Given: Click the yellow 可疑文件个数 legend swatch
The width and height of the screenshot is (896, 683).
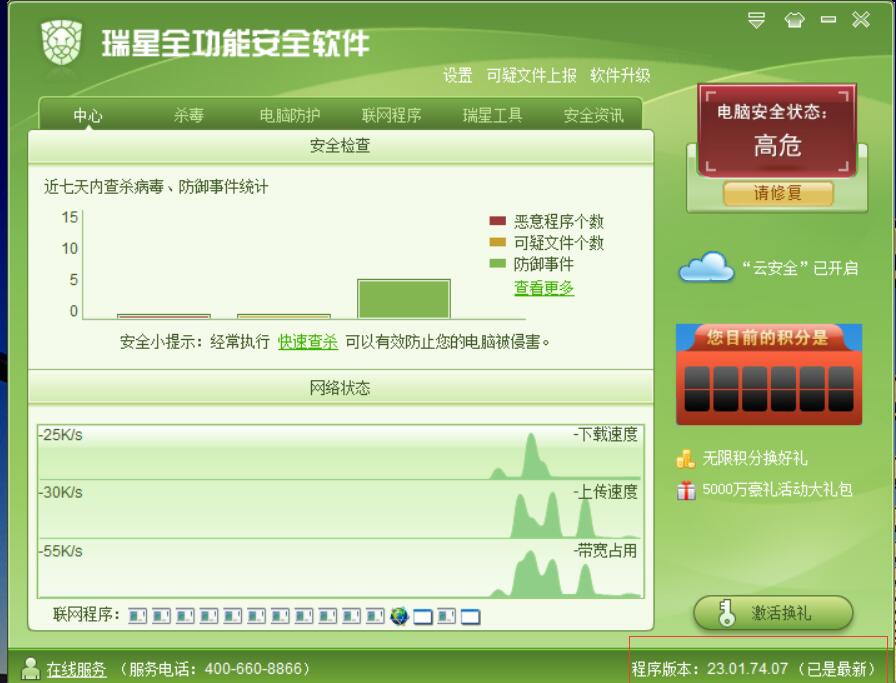Looking at the screenshot, I should point(497,242).
